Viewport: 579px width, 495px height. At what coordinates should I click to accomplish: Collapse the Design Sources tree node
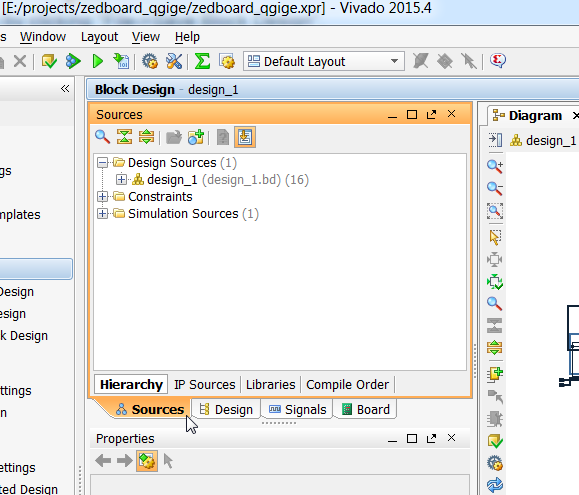(x=103, y=163)
